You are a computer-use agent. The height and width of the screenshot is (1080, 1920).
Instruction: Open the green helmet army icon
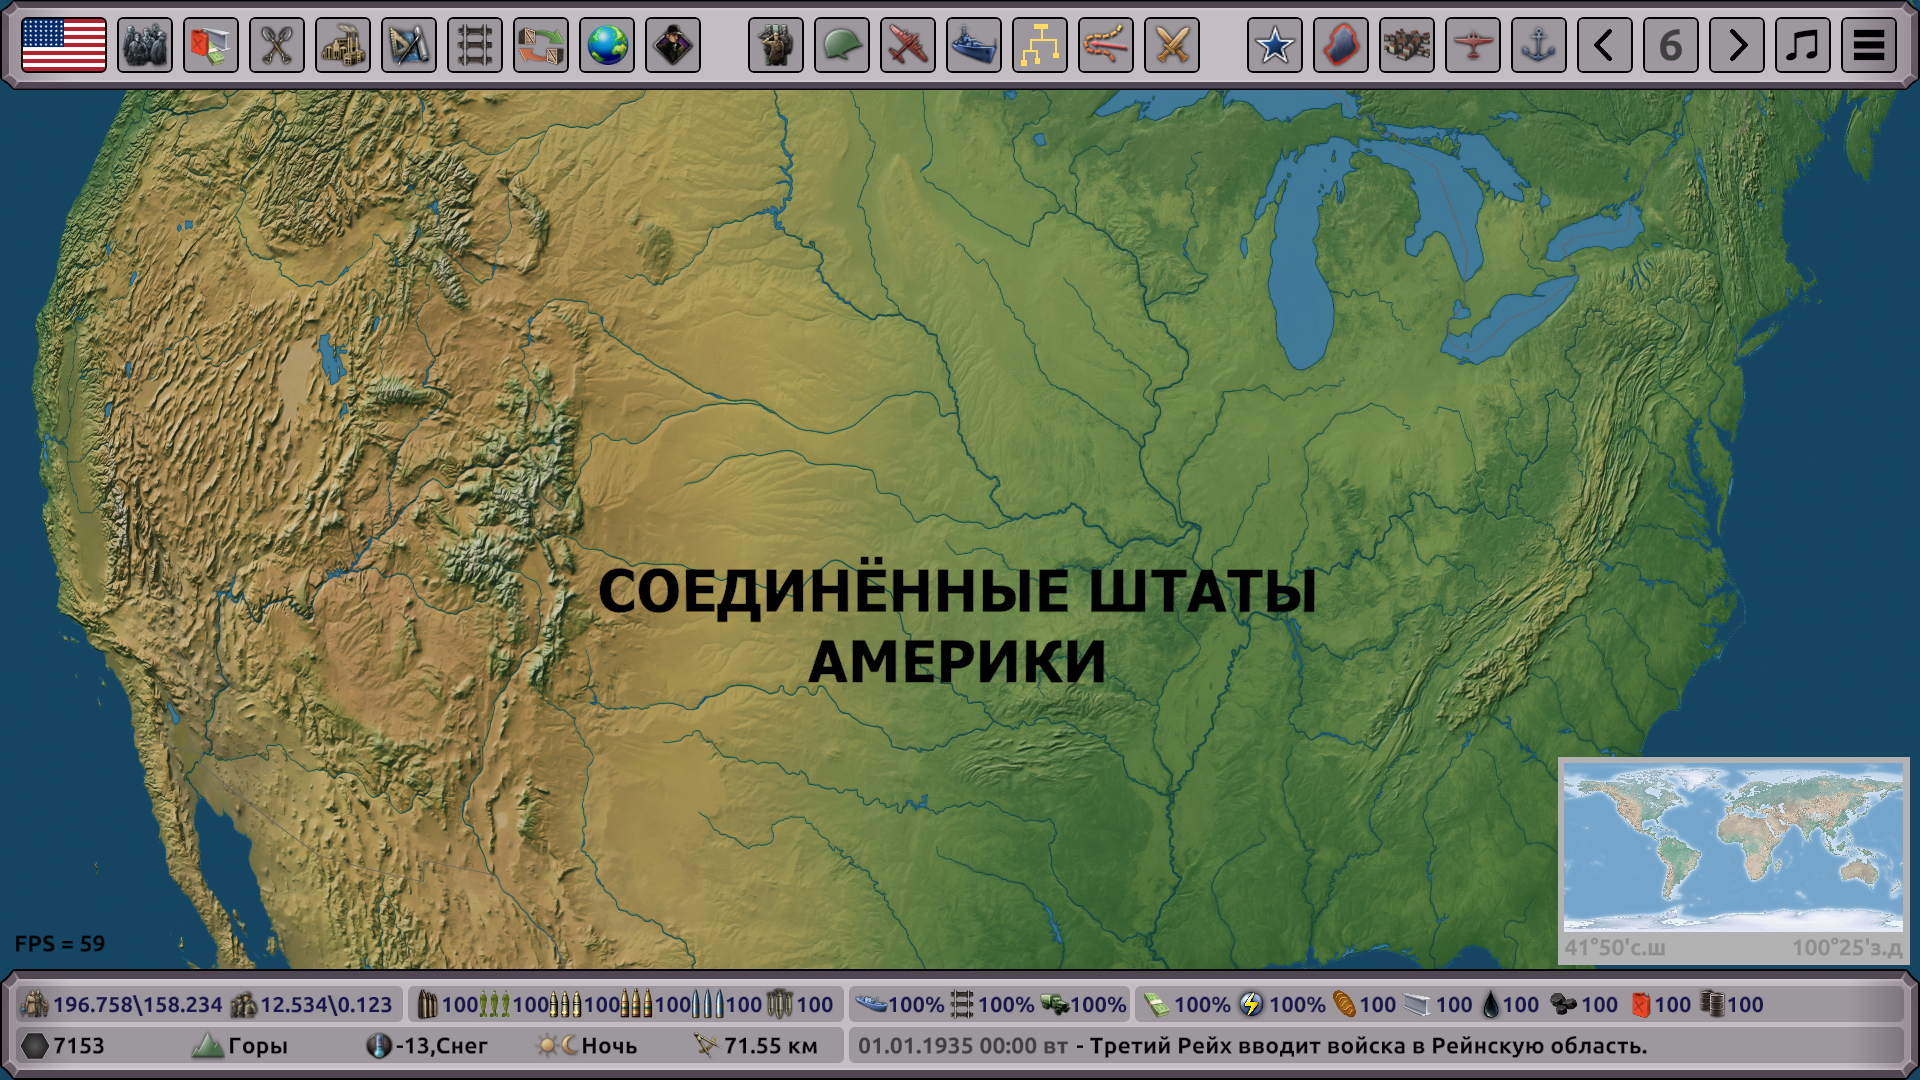tap(842, 45)
